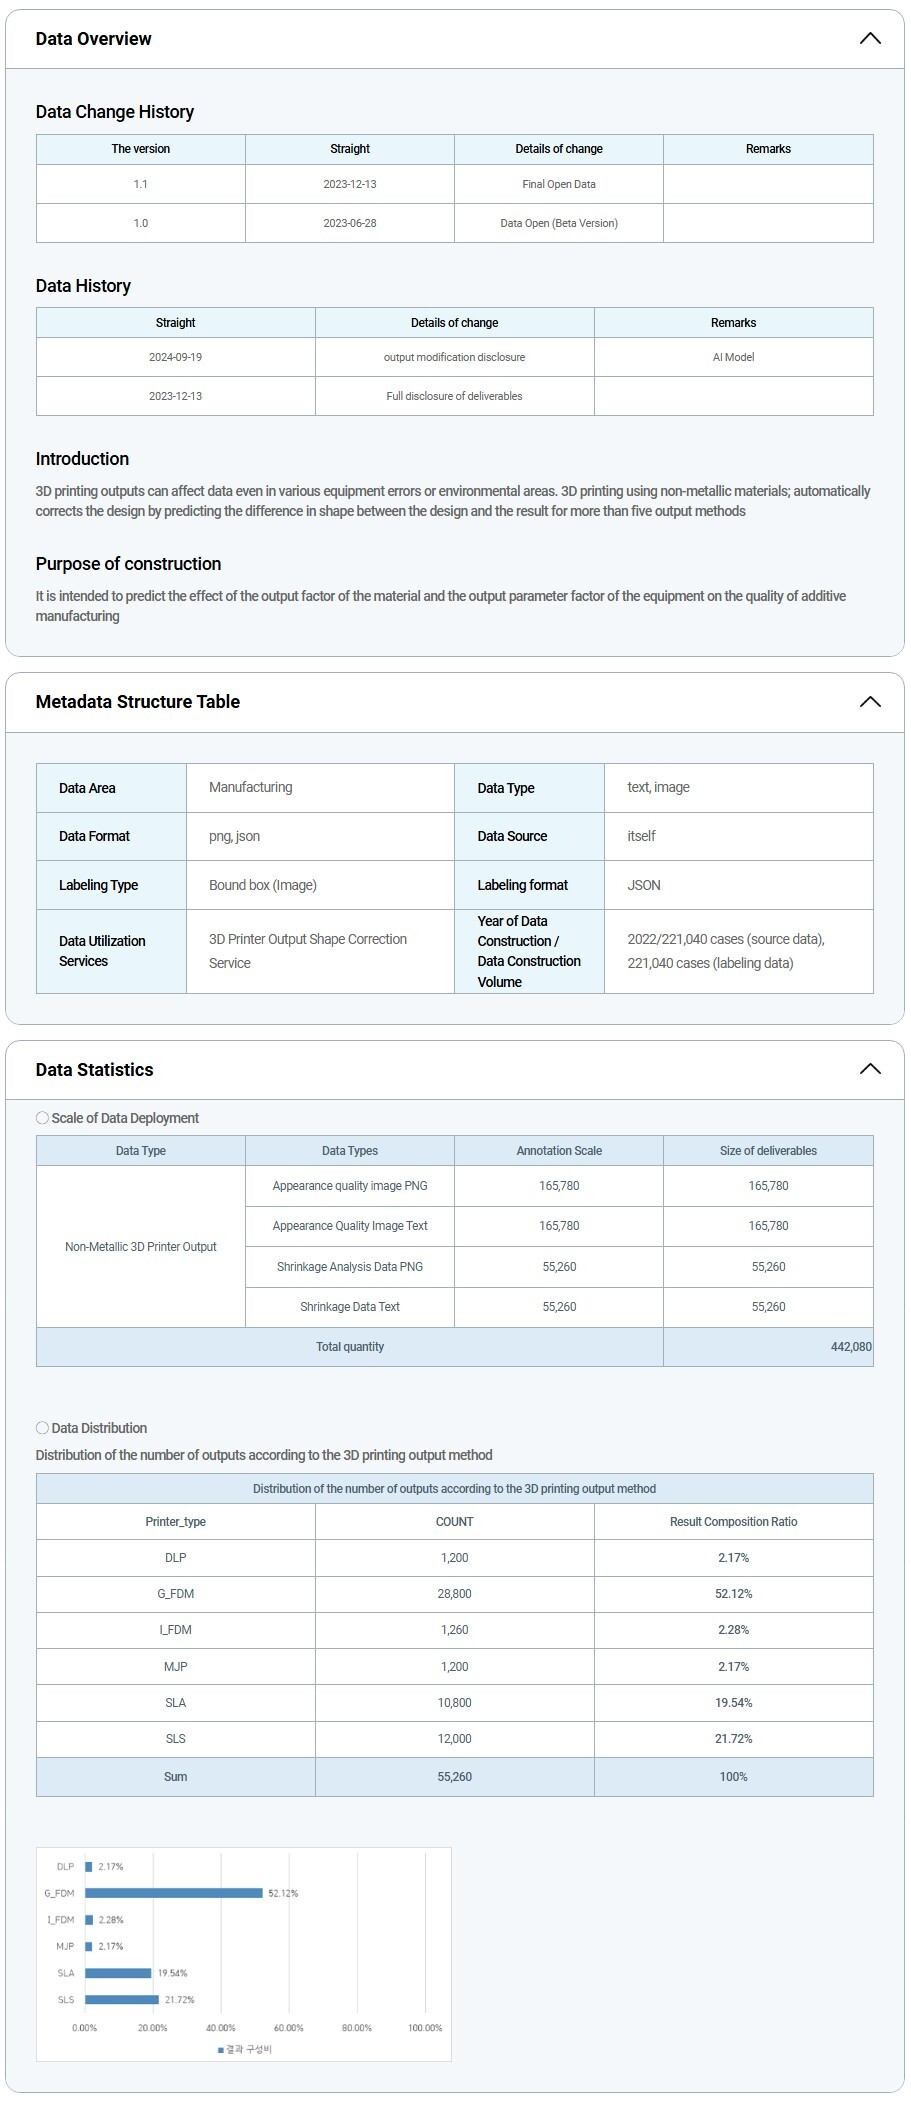Select the Data Distribution circle marker

(x=42, y=1428)
